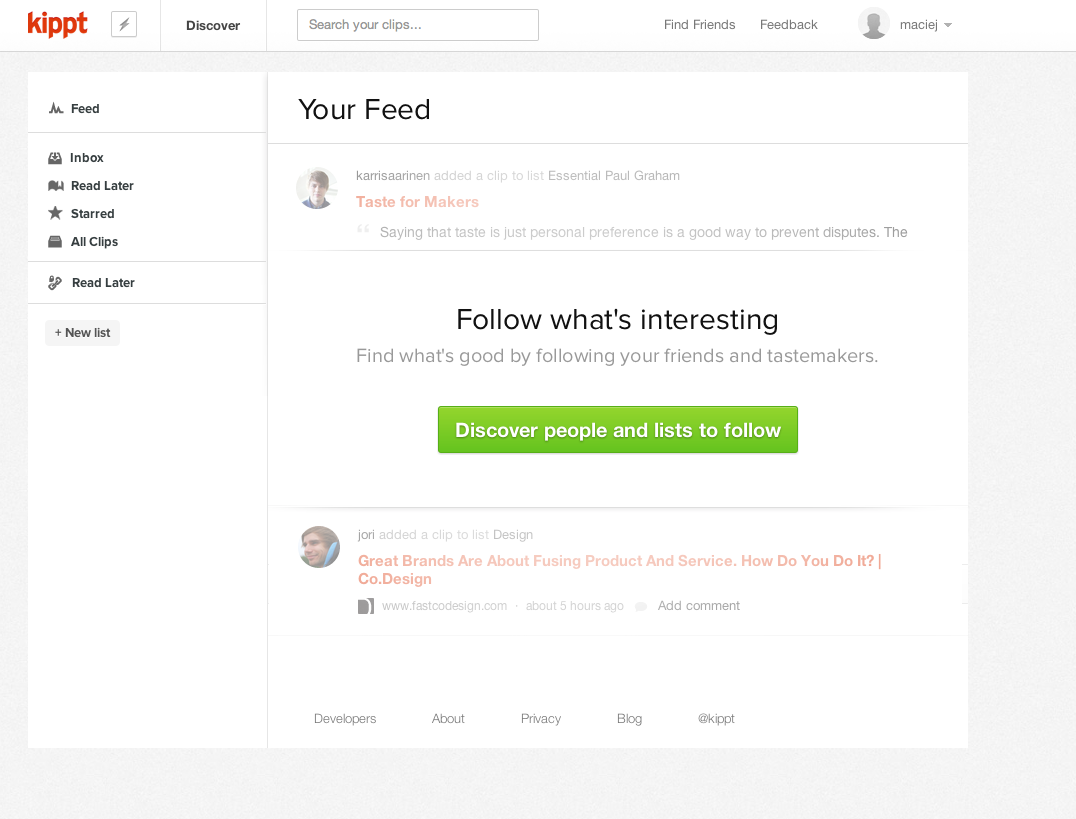Click Discover people and lists to follow
The width and height of the screenshot is (1076, 819).
pyautogui.click(x=618, y=430)
